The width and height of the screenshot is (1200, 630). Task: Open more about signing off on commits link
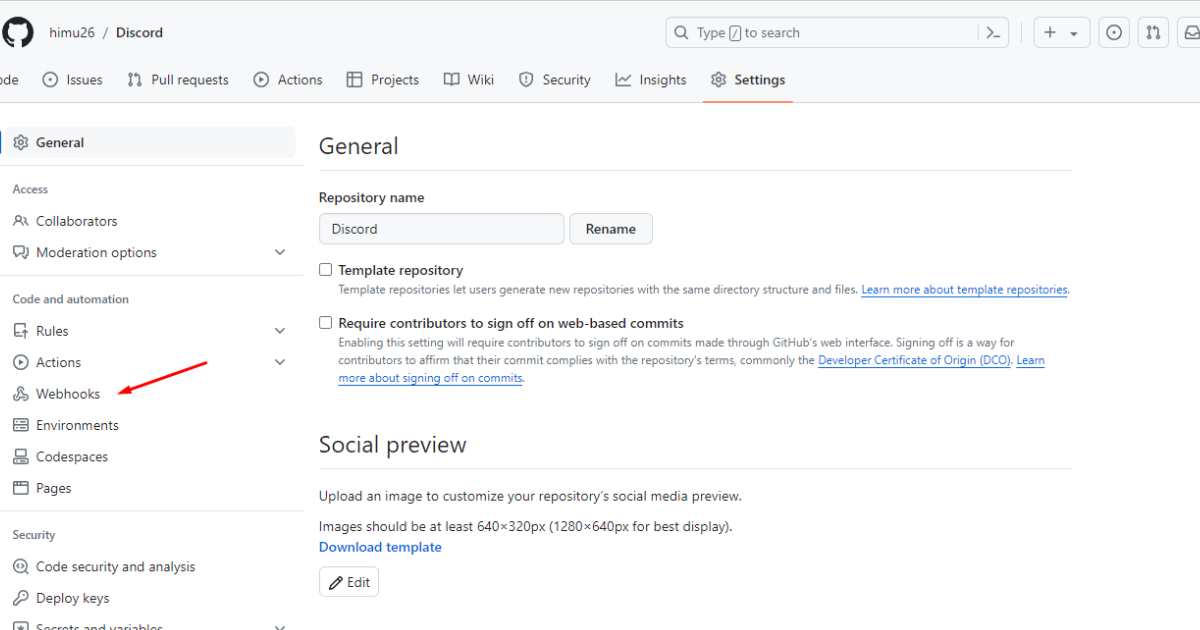(x=431, y=378)
